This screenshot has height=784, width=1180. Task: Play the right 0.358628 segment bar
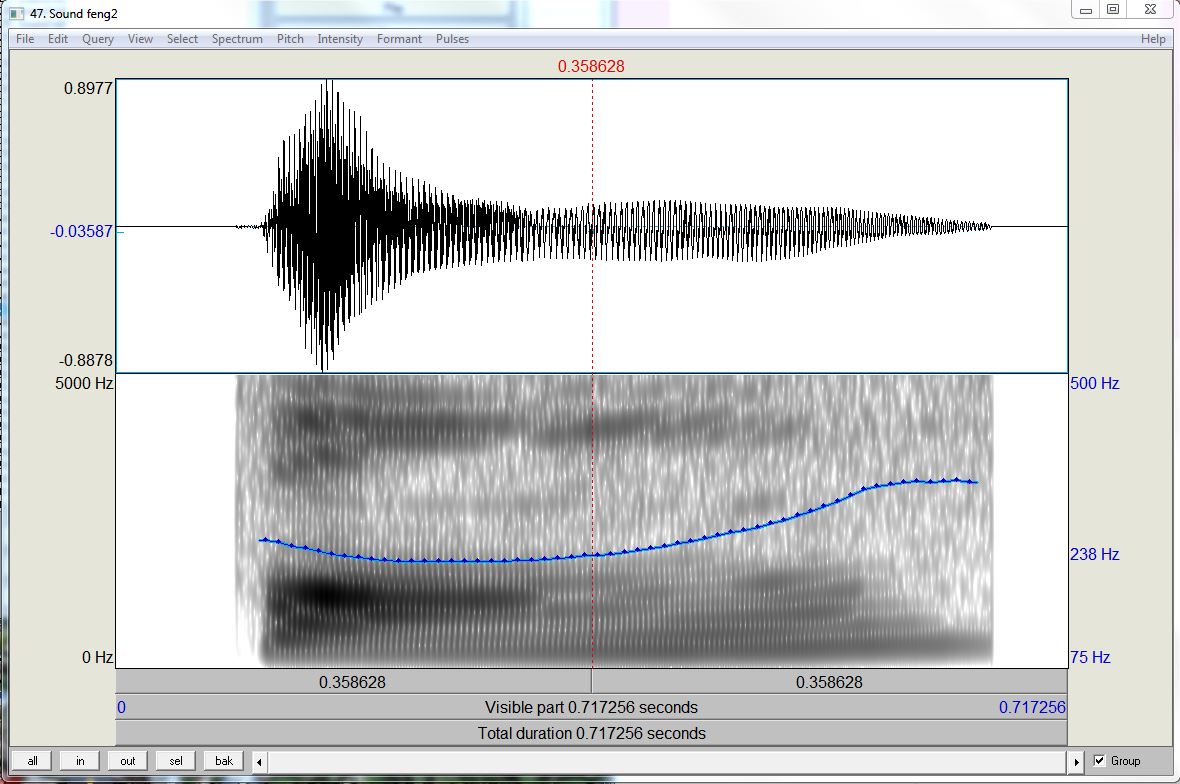(x=829, y=682)
